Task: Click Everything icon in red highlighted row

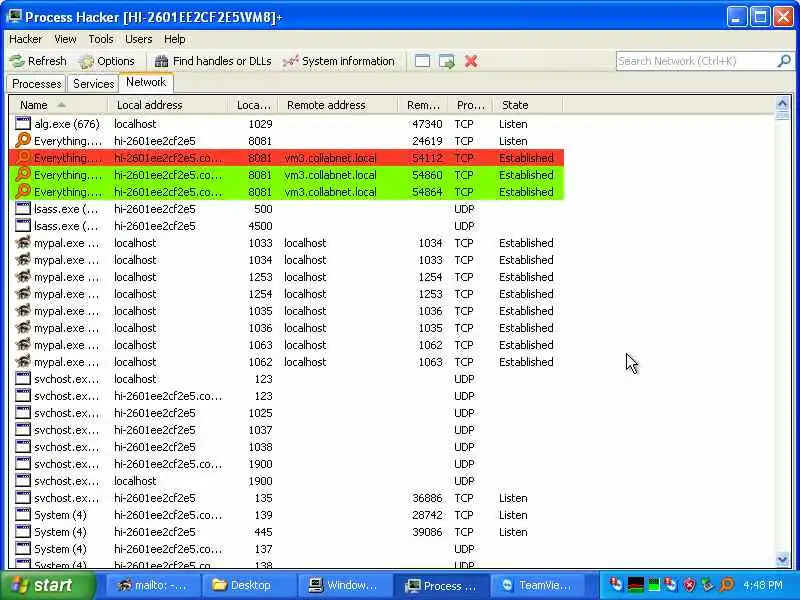Action: pyautogui.click(x=22, y=158)
